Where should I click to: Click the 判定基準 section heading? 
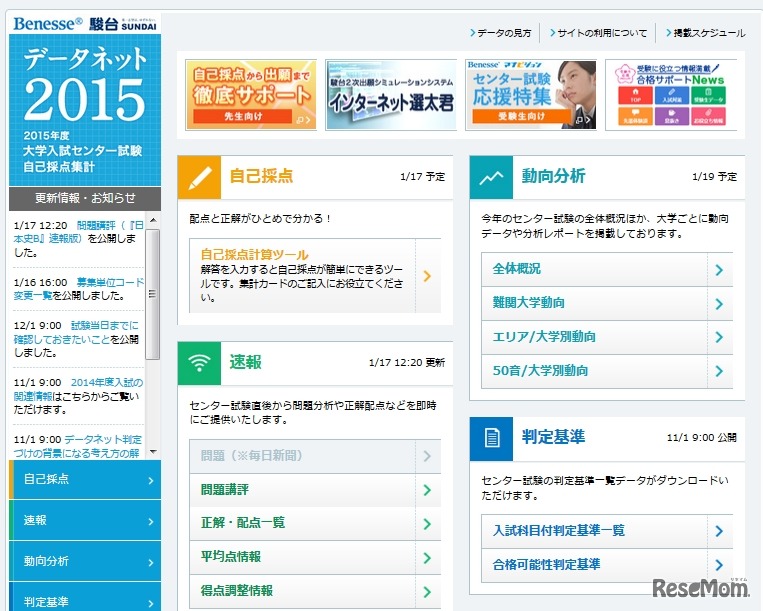click(553, 437)
